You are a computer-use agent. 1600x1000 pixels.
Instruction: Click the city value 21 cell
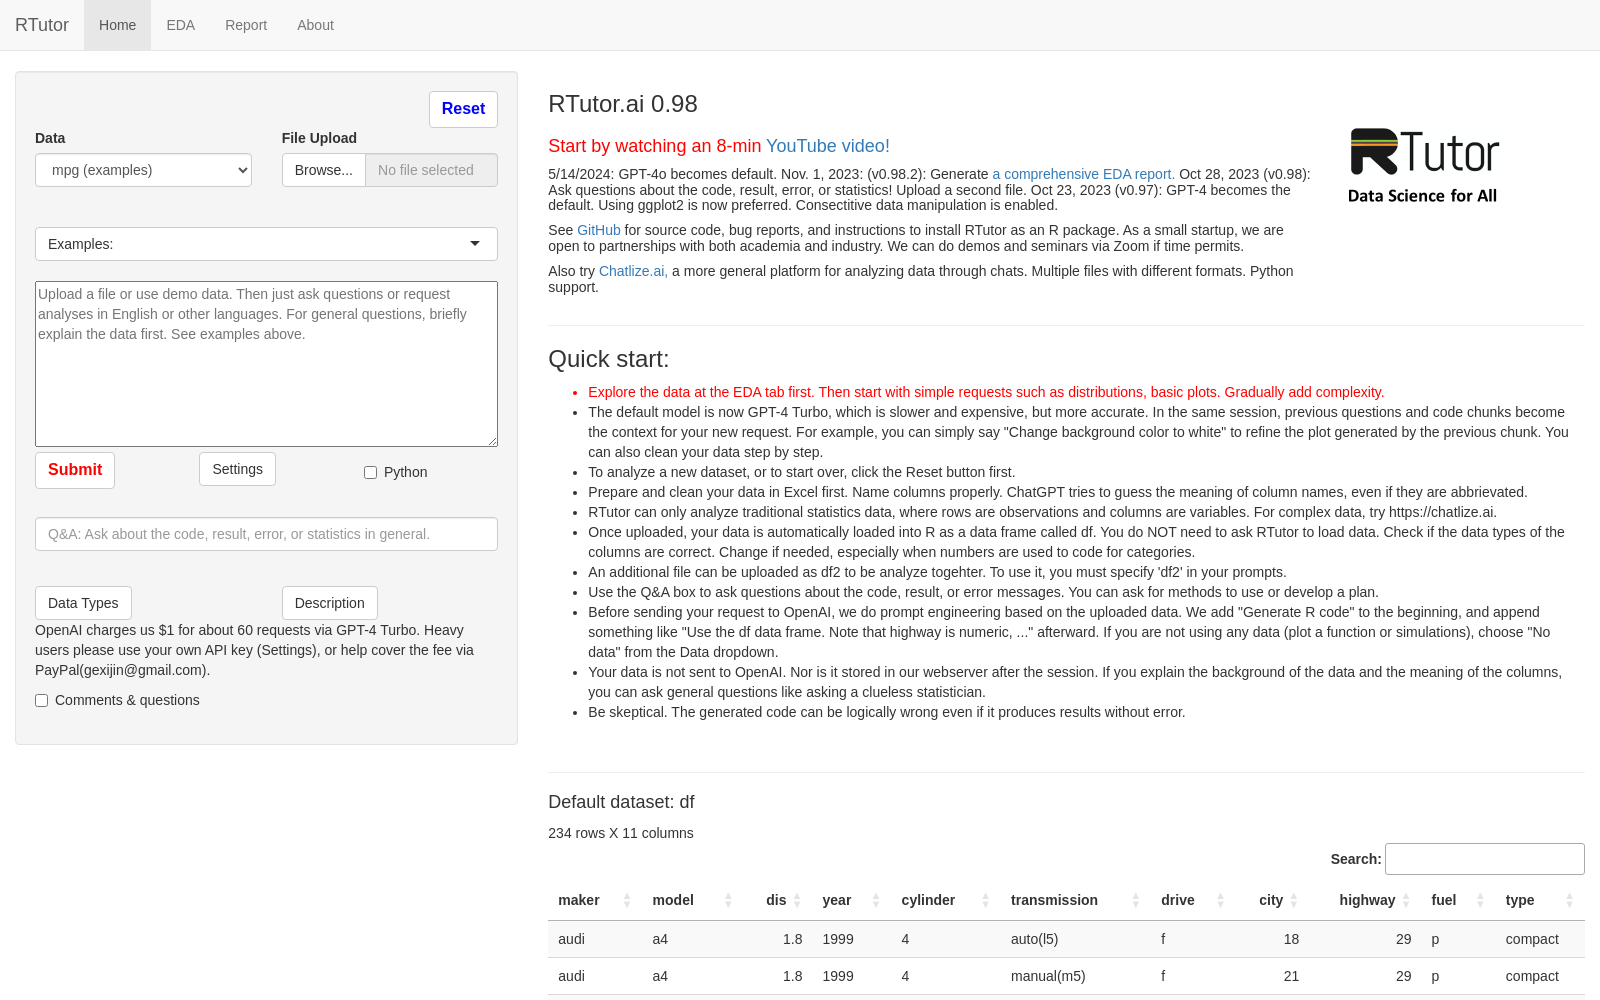tap(1272, 976)
